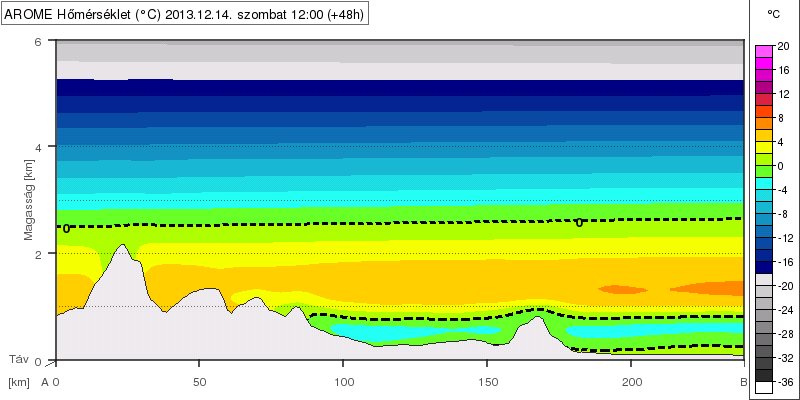The width and height of the screenshot is (800, 400).
Task: Click the 200 km distance axis tick label
Action: (x=632, y=383)
